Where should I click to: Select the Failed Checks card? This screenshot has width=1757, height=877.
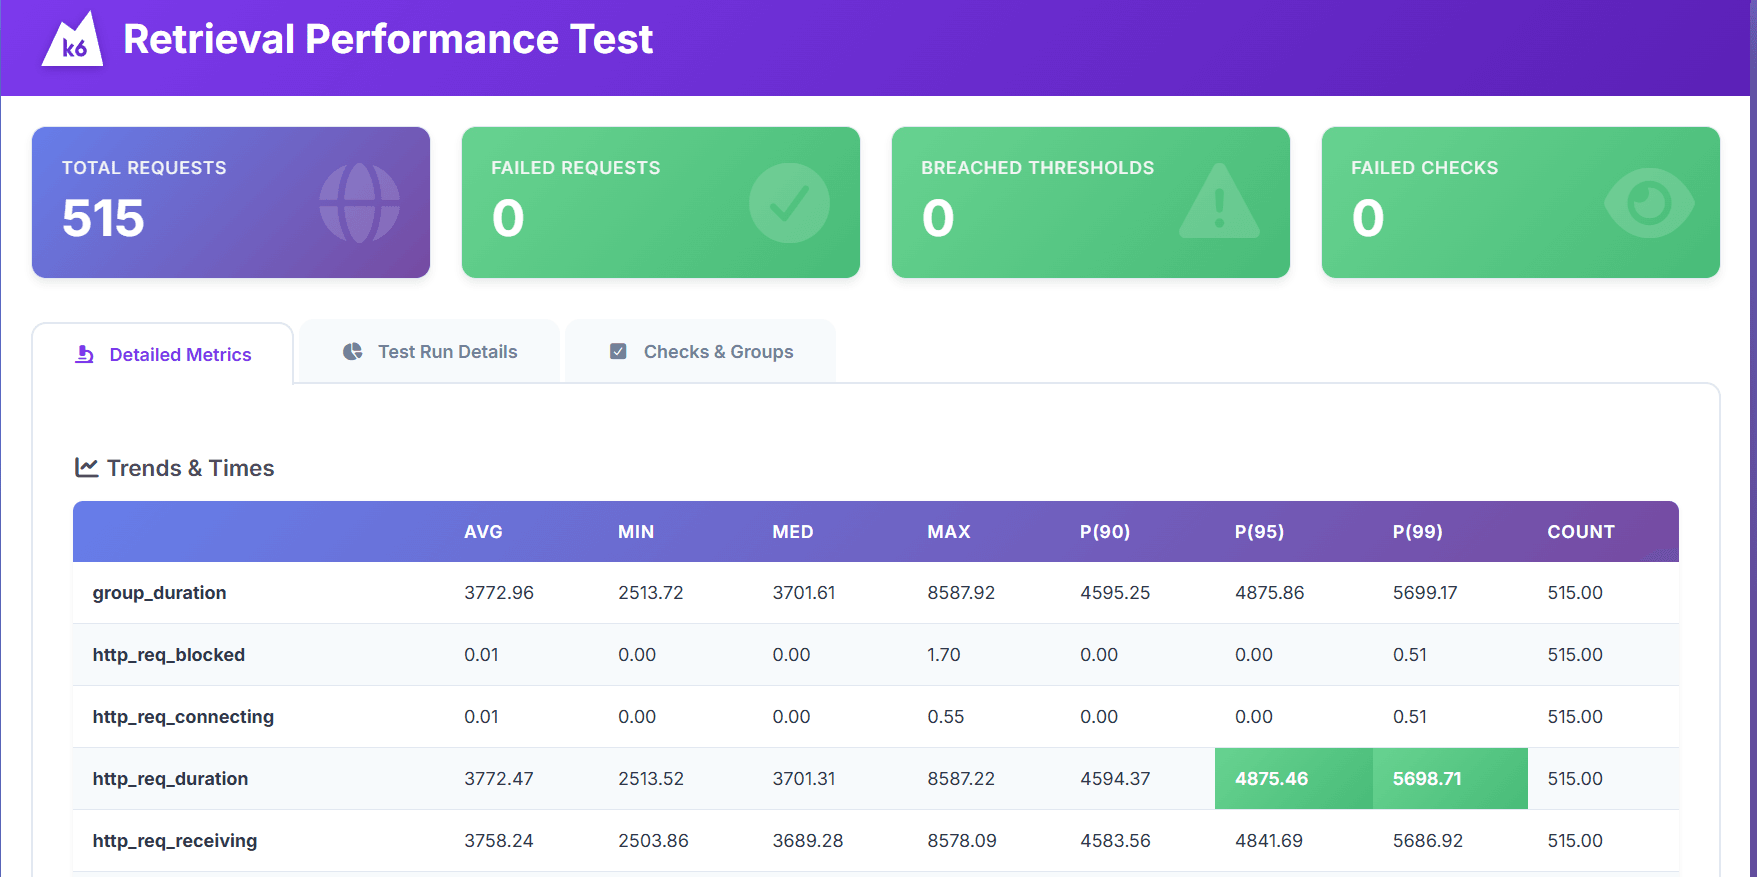1521,202
